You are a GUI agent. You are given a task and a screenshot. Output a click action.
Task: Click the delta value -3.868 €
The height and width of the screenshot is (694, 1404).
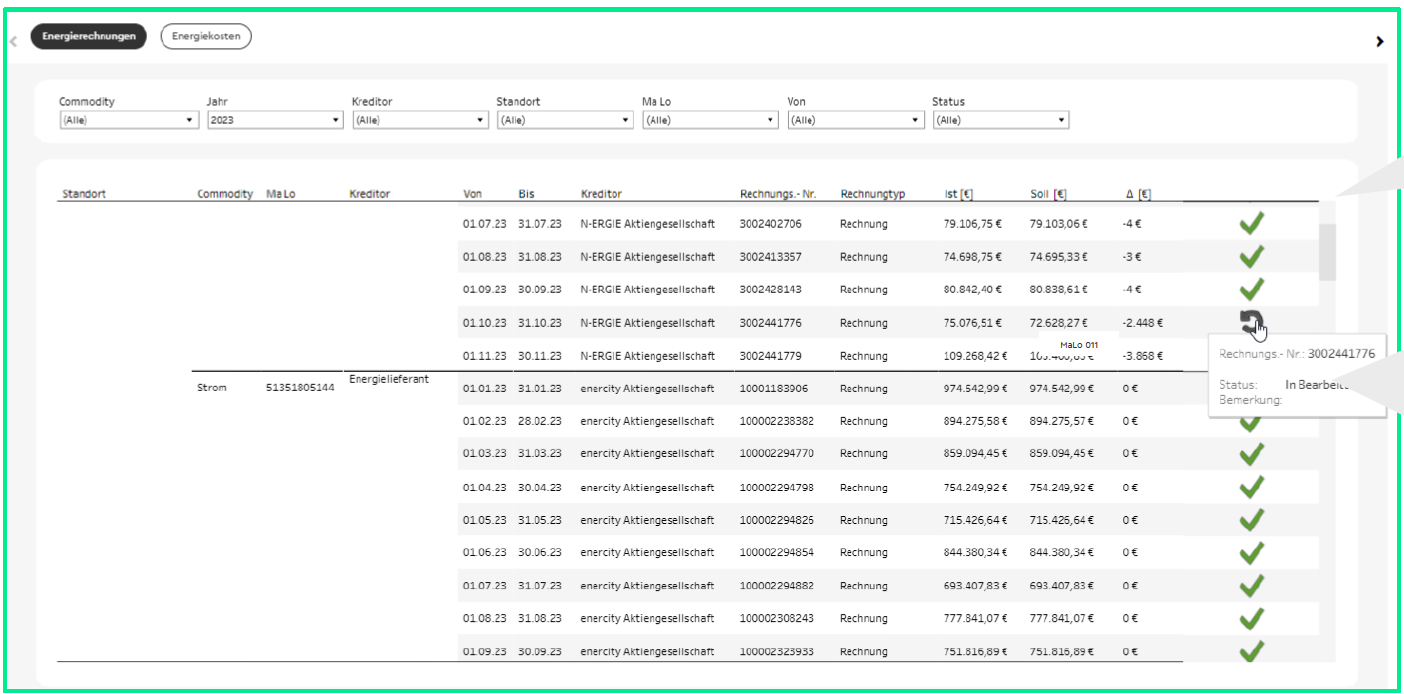click(1142, 356)
